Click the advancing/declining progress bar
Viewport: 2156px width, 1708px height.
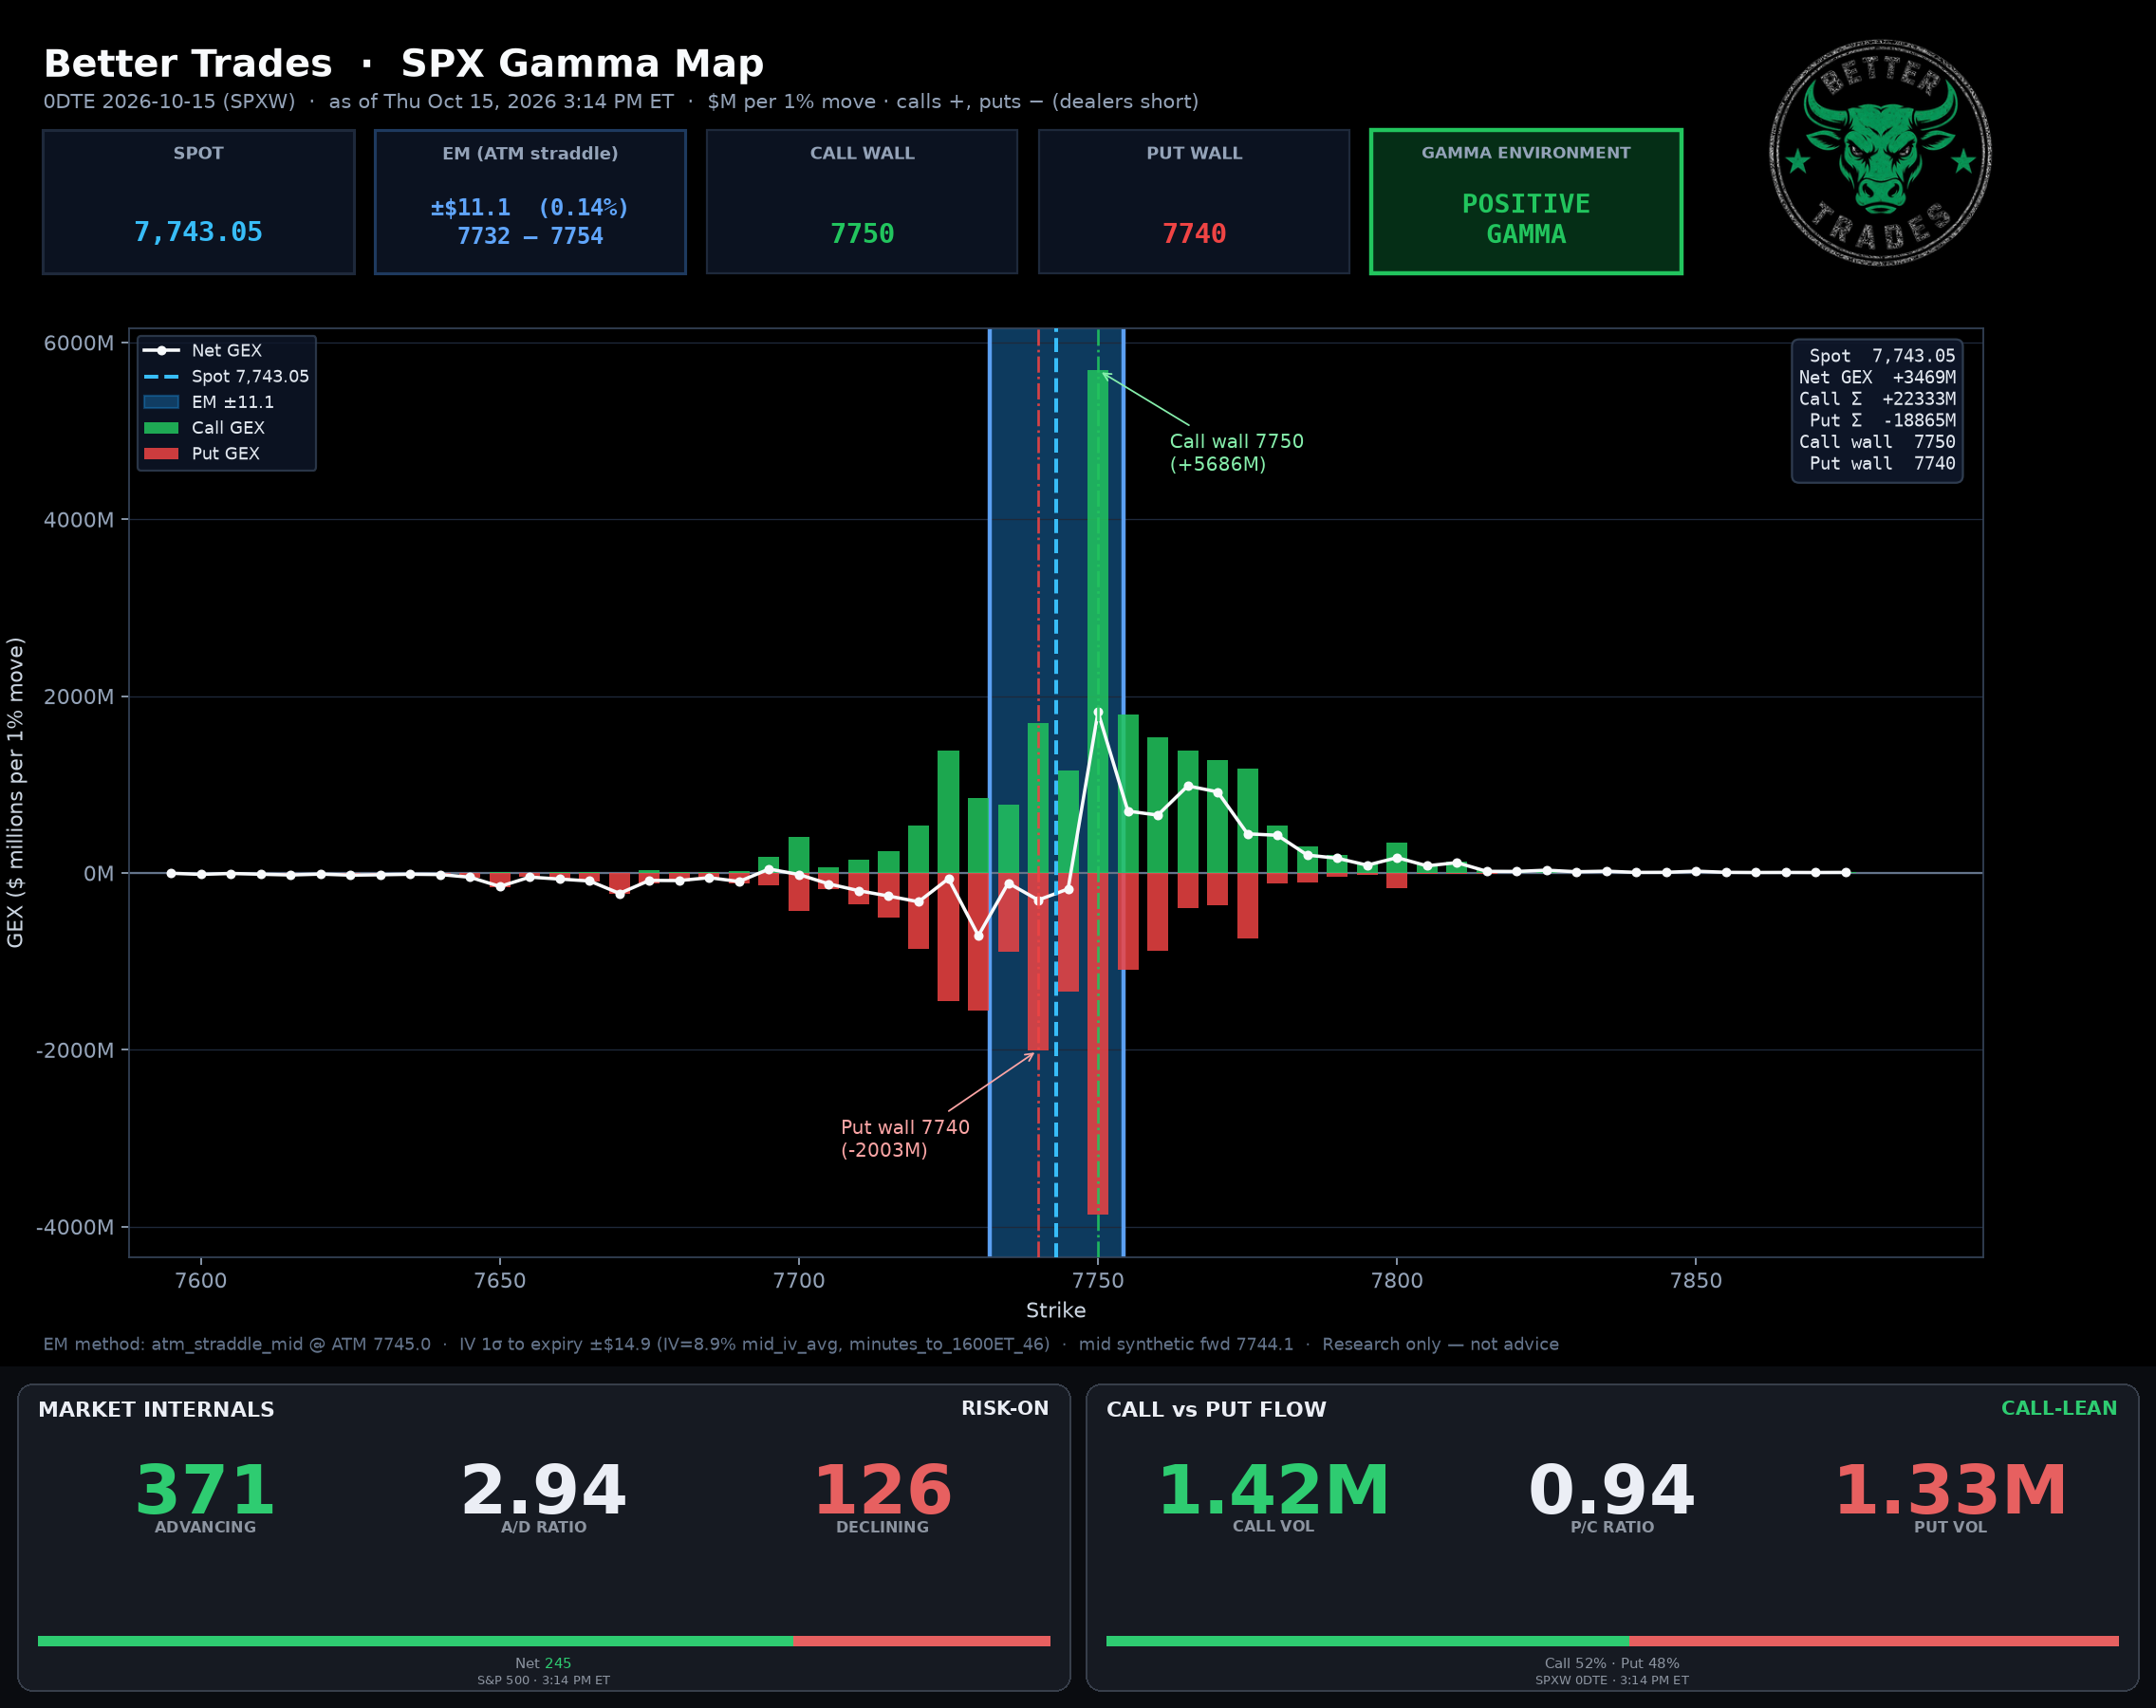tap(544, 1641)
